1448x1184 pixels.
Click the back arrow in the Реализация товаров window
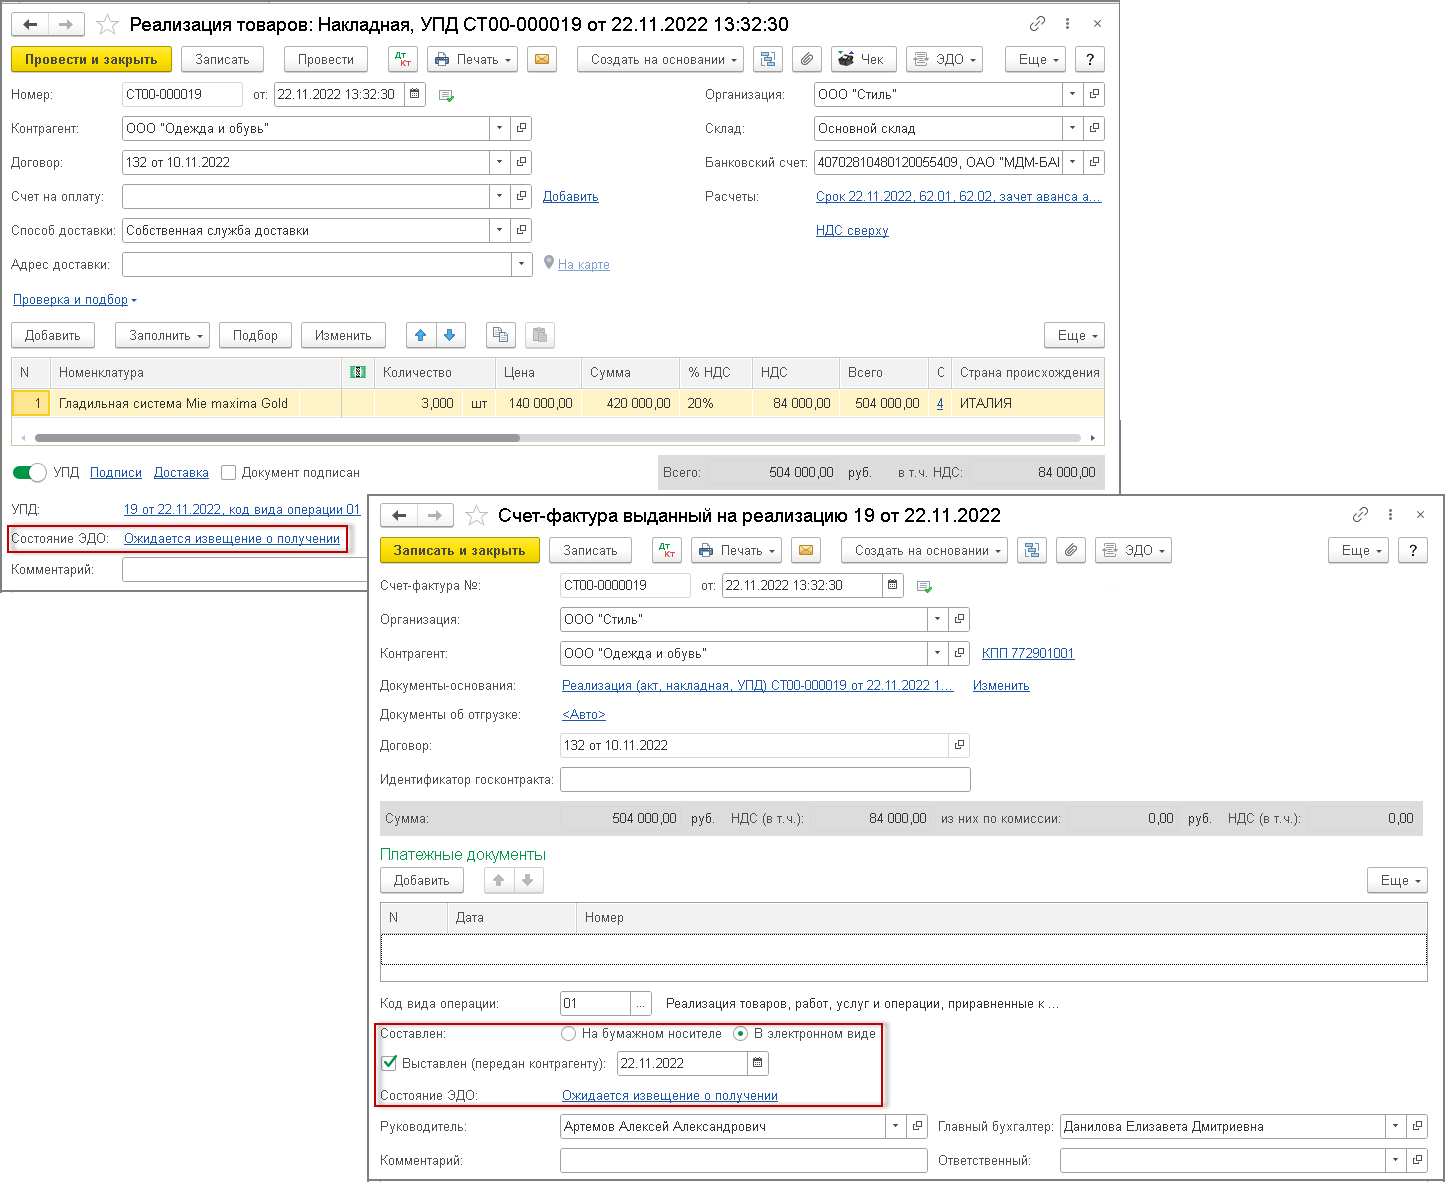coord(30,24)
